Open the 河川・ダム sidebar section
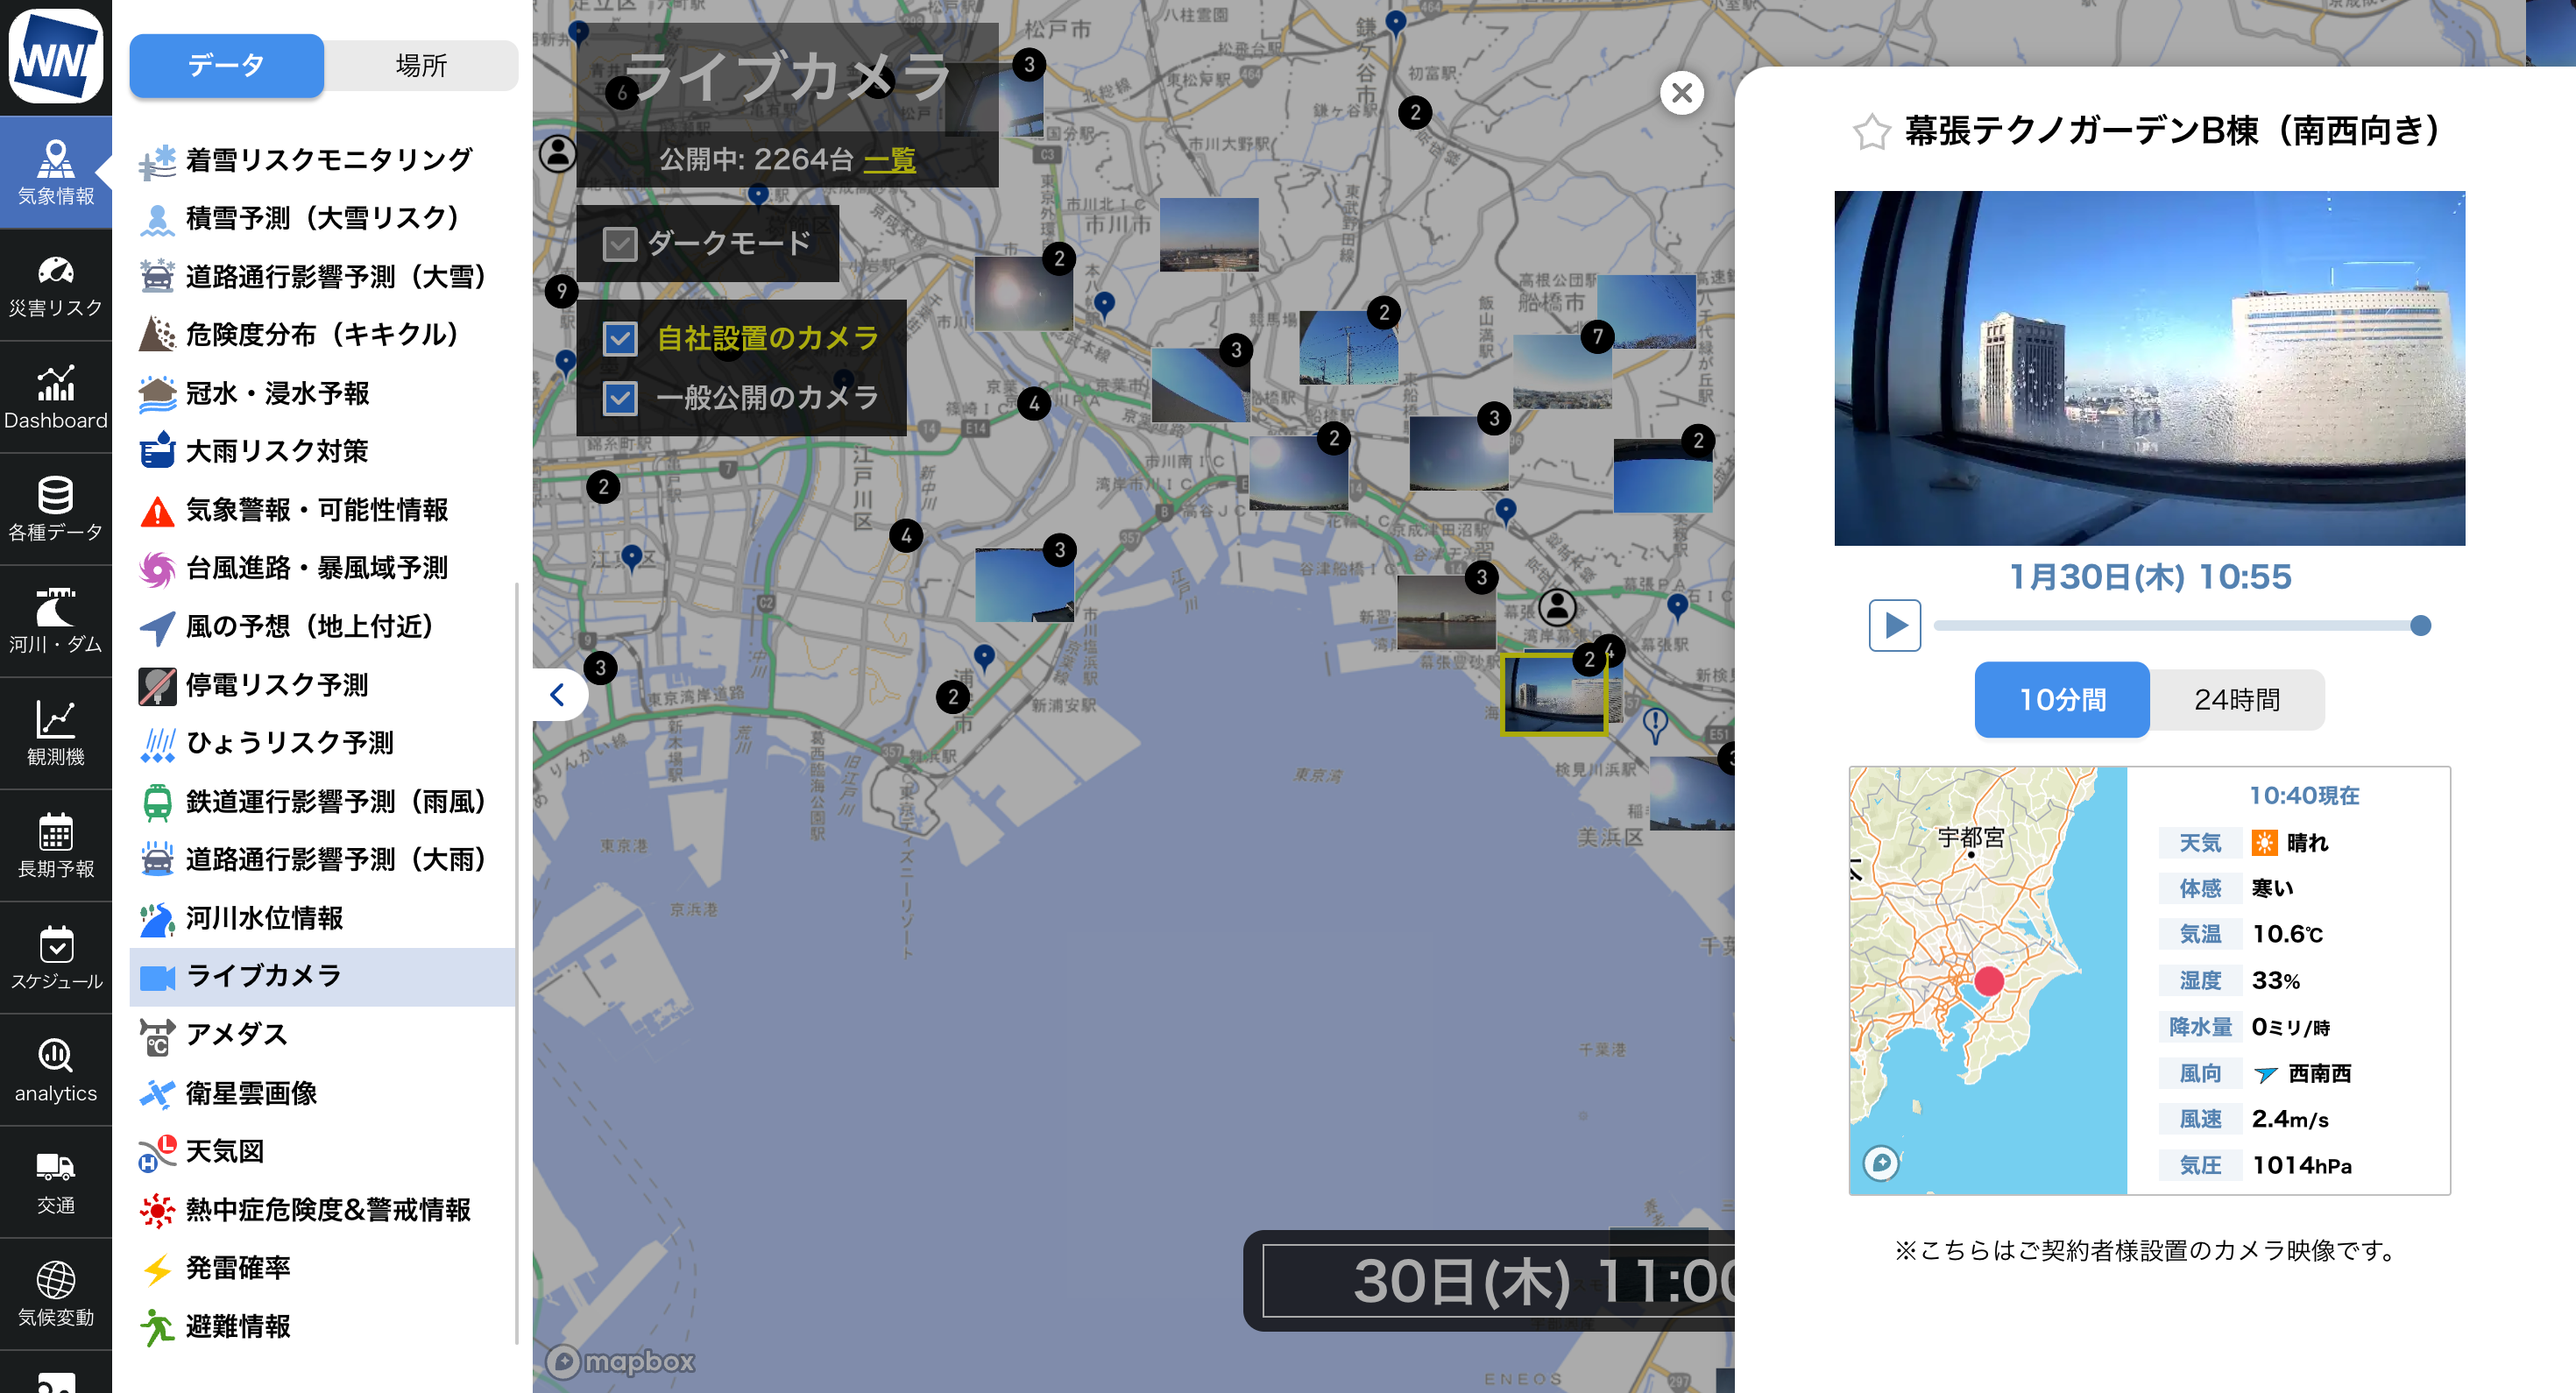The width and height of the screenshot is (2576, 1393). click(55, 622)
